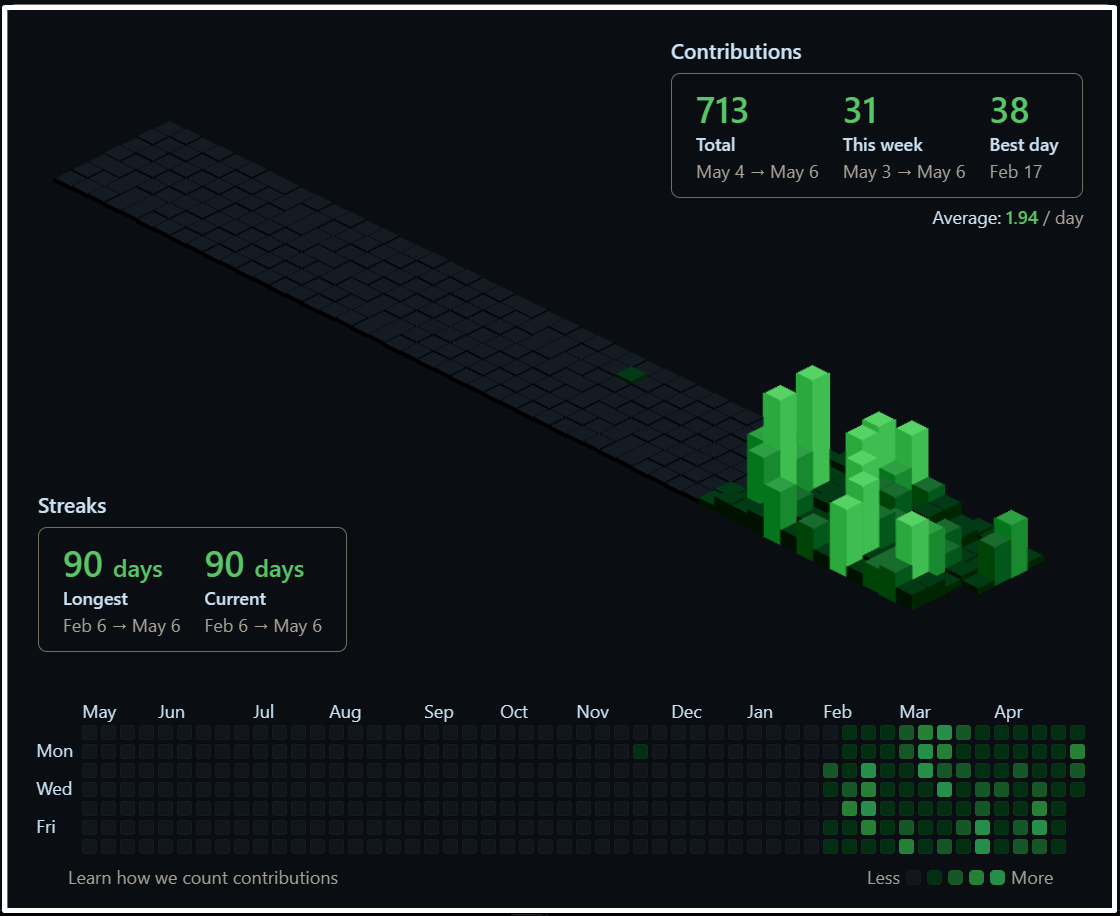The width and height of the screenshot is (1120, 916).
Task: Click the 713 total contributions number
Action: [x=721, y=111]
